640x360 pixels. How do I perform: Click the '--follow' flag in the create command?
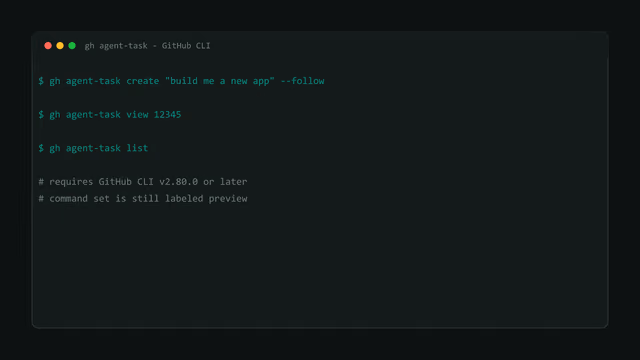[x=302, y=81]
